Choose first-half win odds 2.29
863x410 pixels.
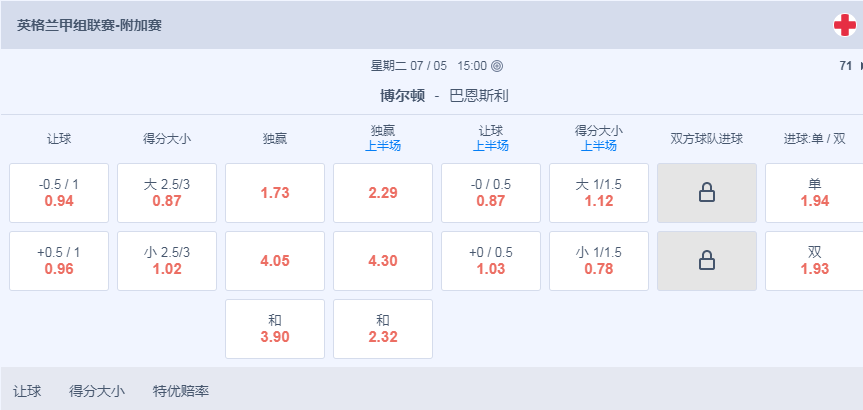(383, 193)
